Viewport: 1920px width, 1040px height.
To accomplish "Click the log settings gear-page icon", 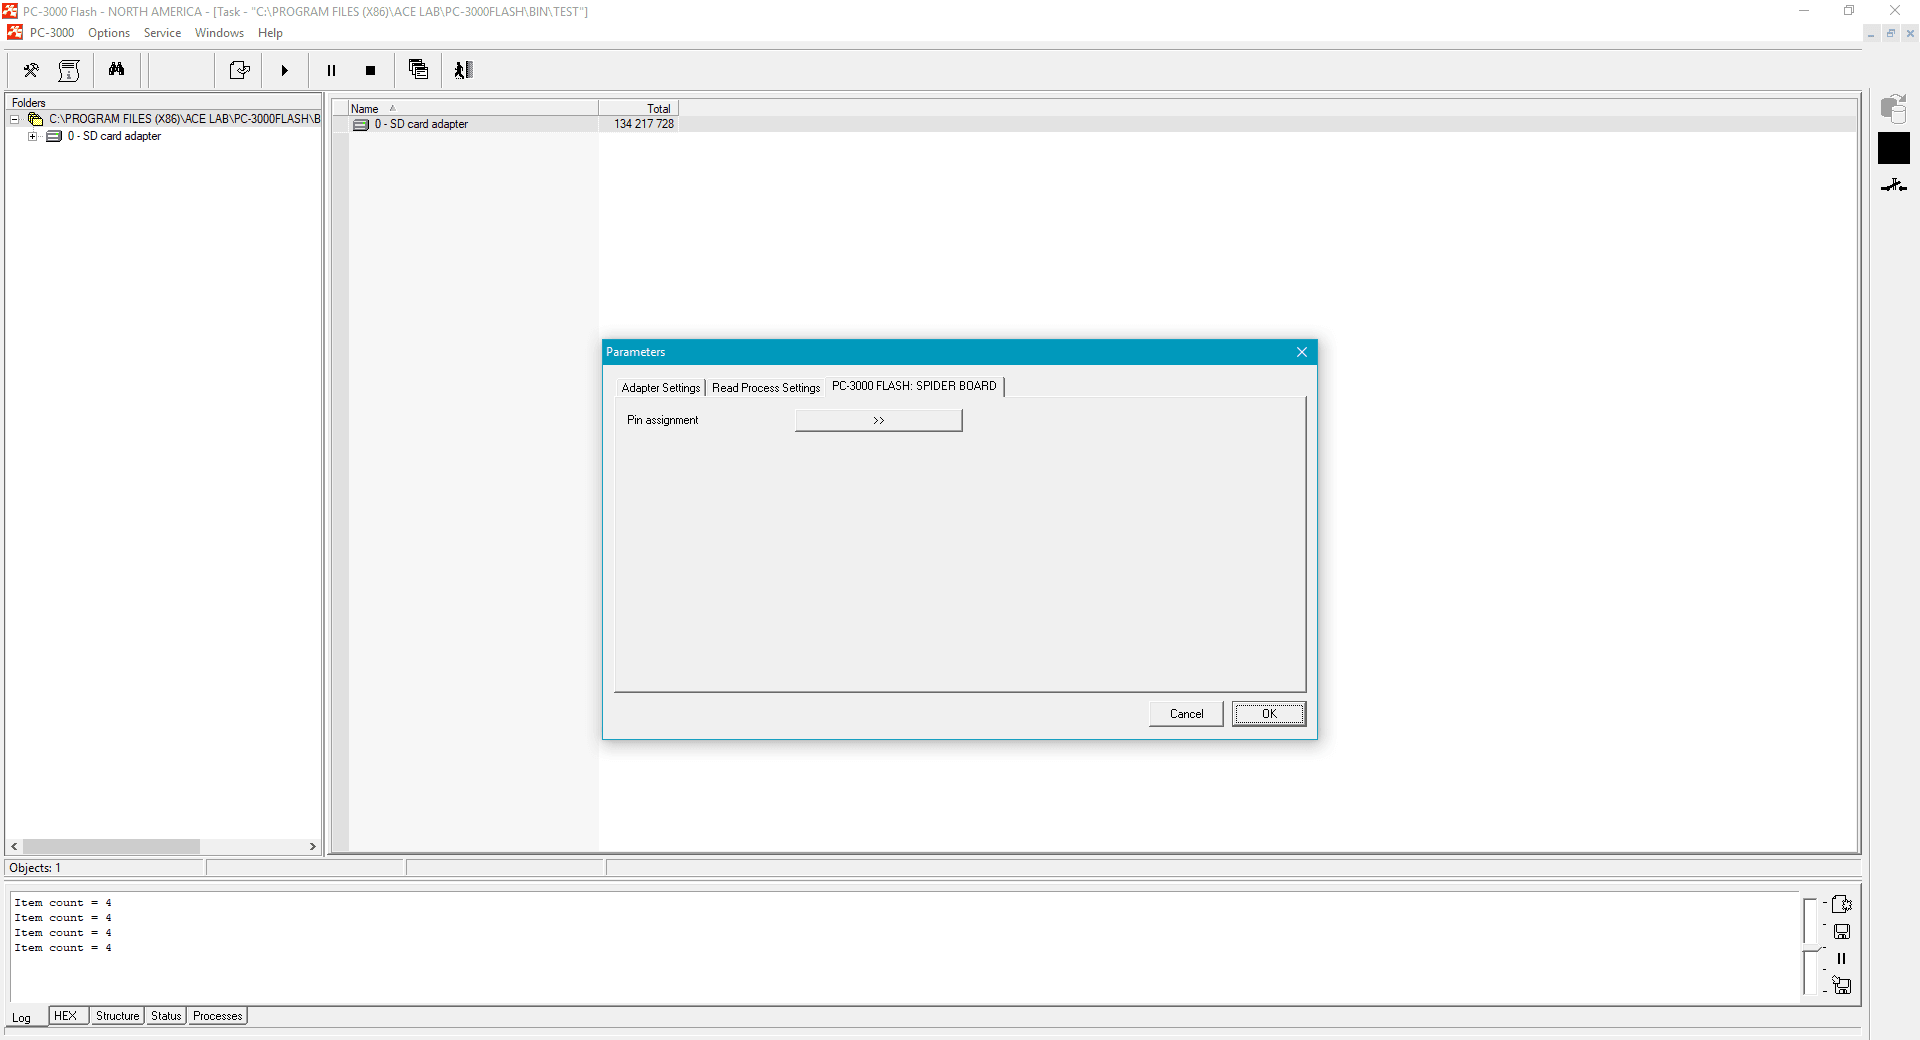I will [1841, 904].
